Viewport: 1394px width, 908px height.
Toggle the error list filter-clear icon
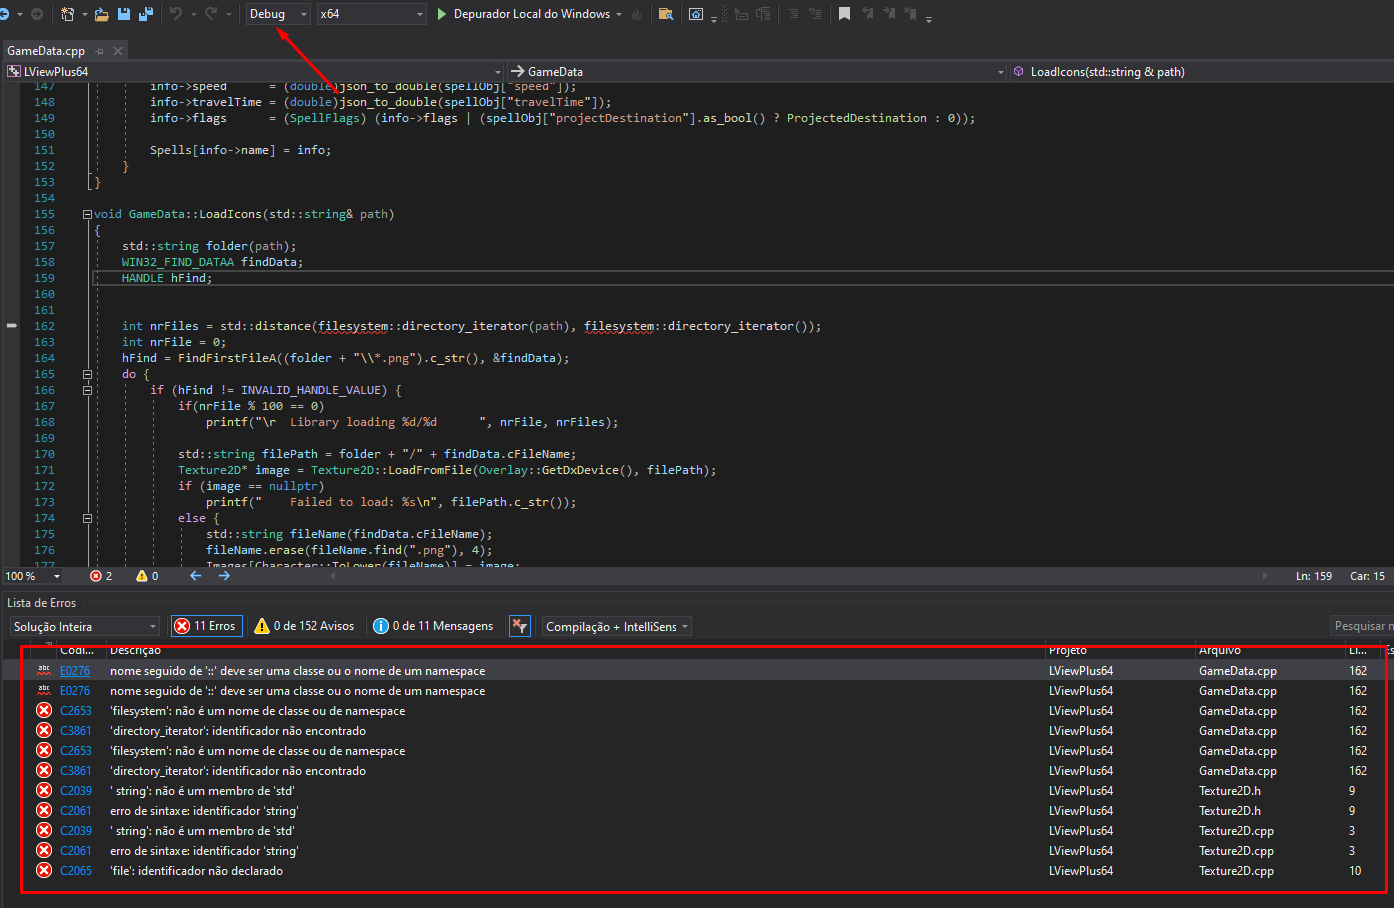[x=520, y=626]
